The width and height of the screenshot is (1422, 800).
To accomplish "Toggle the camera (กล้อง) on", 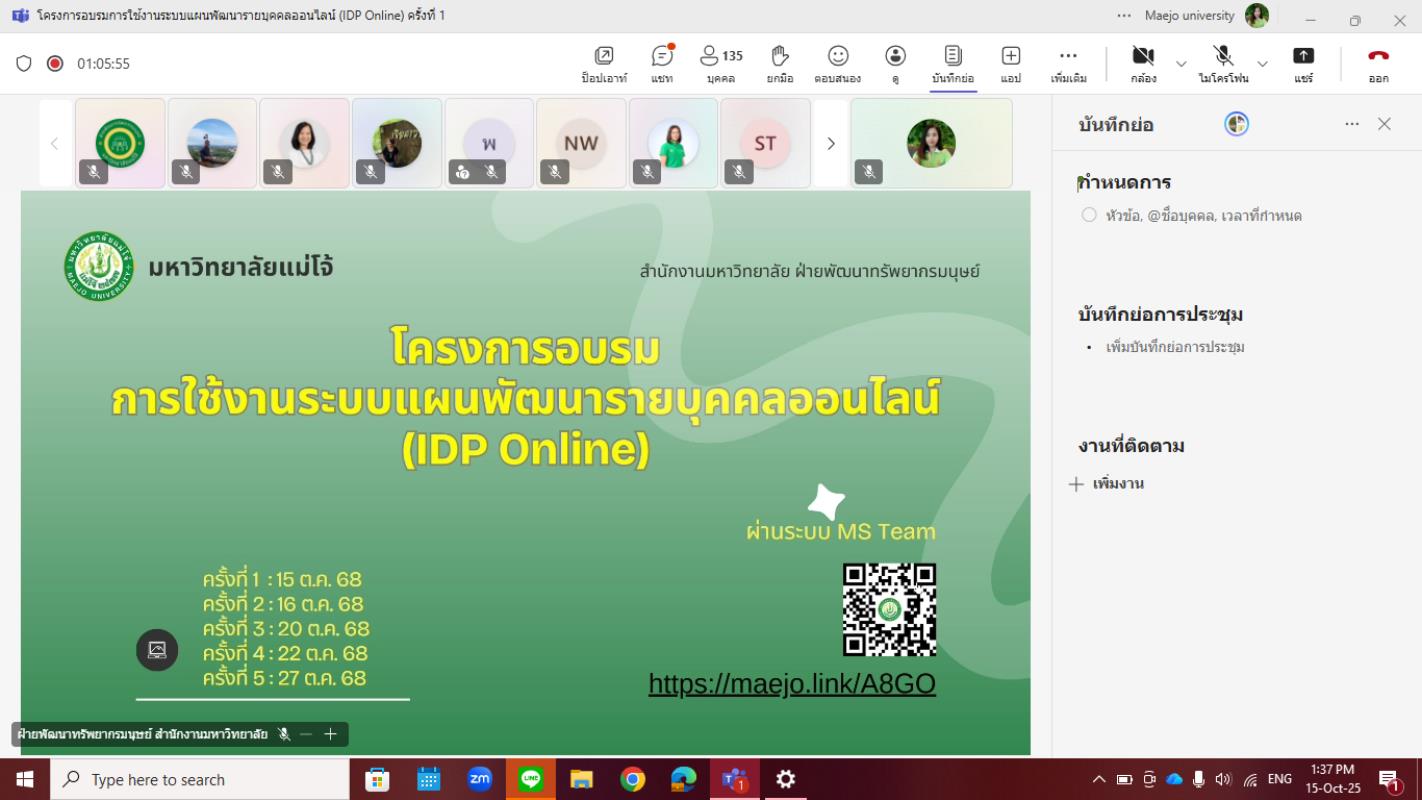I will tap(1143, 63).
